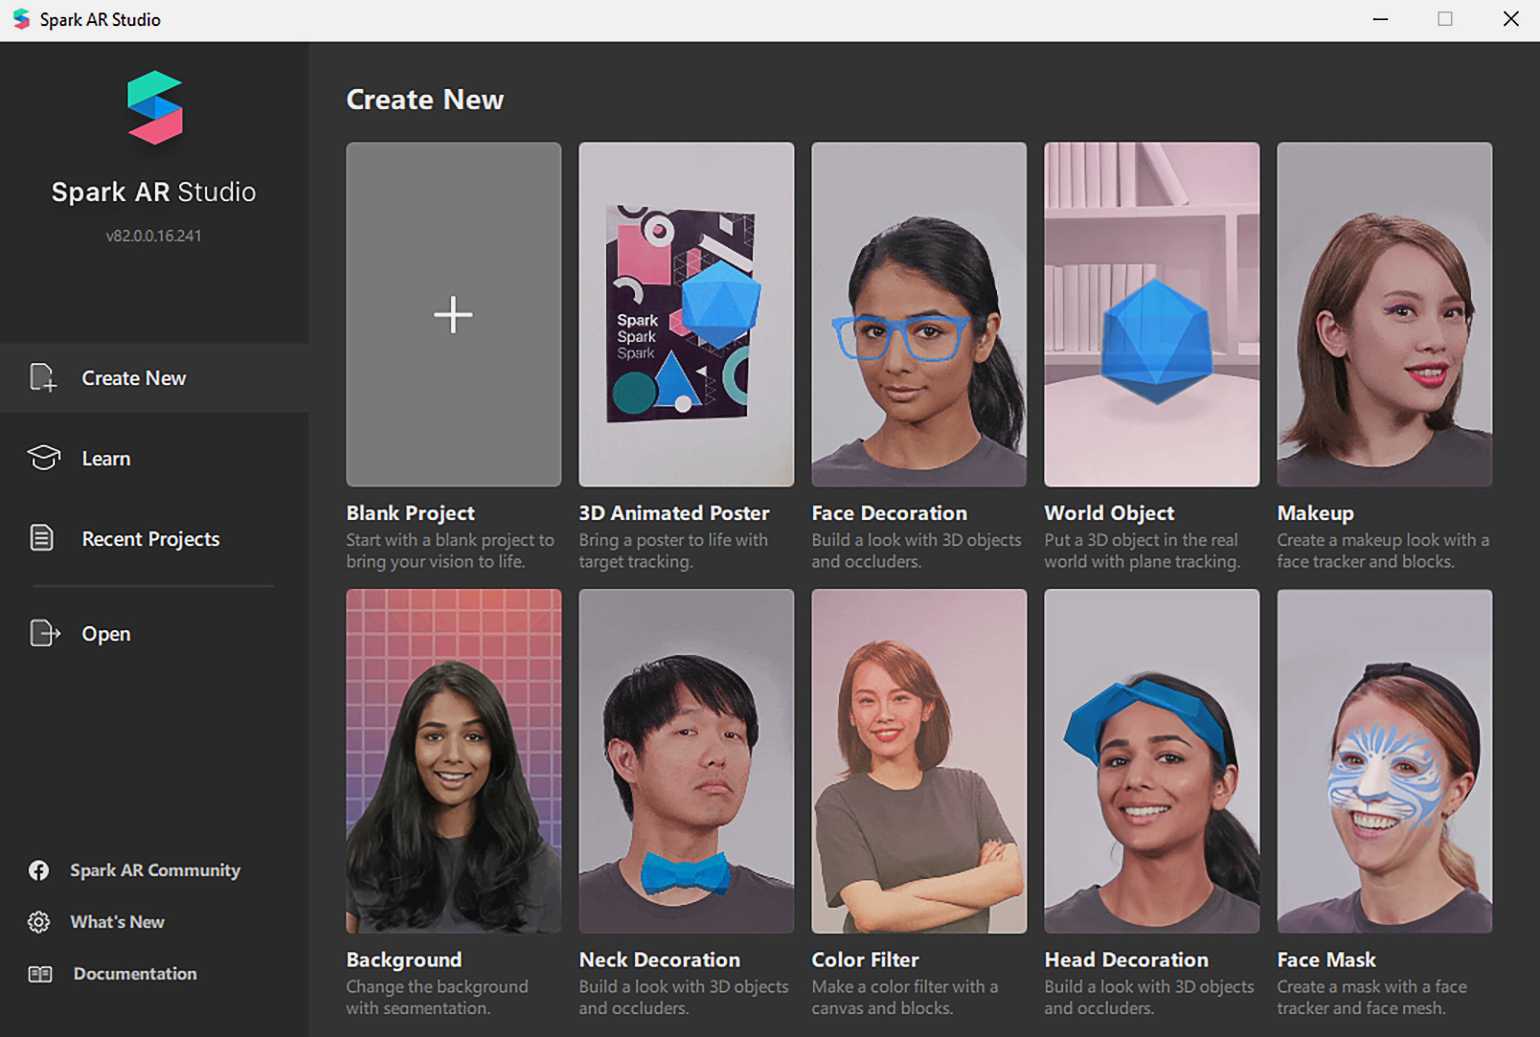Click the Create New page-plus icon
The height and width of the screenshot is (1037, 1540).
[43, 377]
